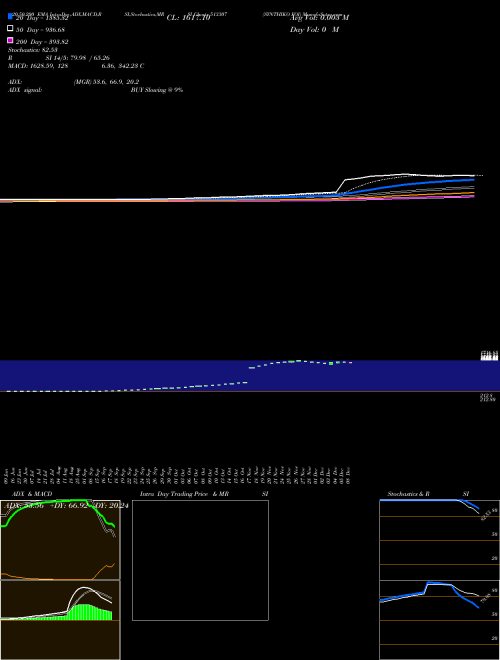Open the ADX indicator chart with green line
500x660 pixels.
pos(60,540)
